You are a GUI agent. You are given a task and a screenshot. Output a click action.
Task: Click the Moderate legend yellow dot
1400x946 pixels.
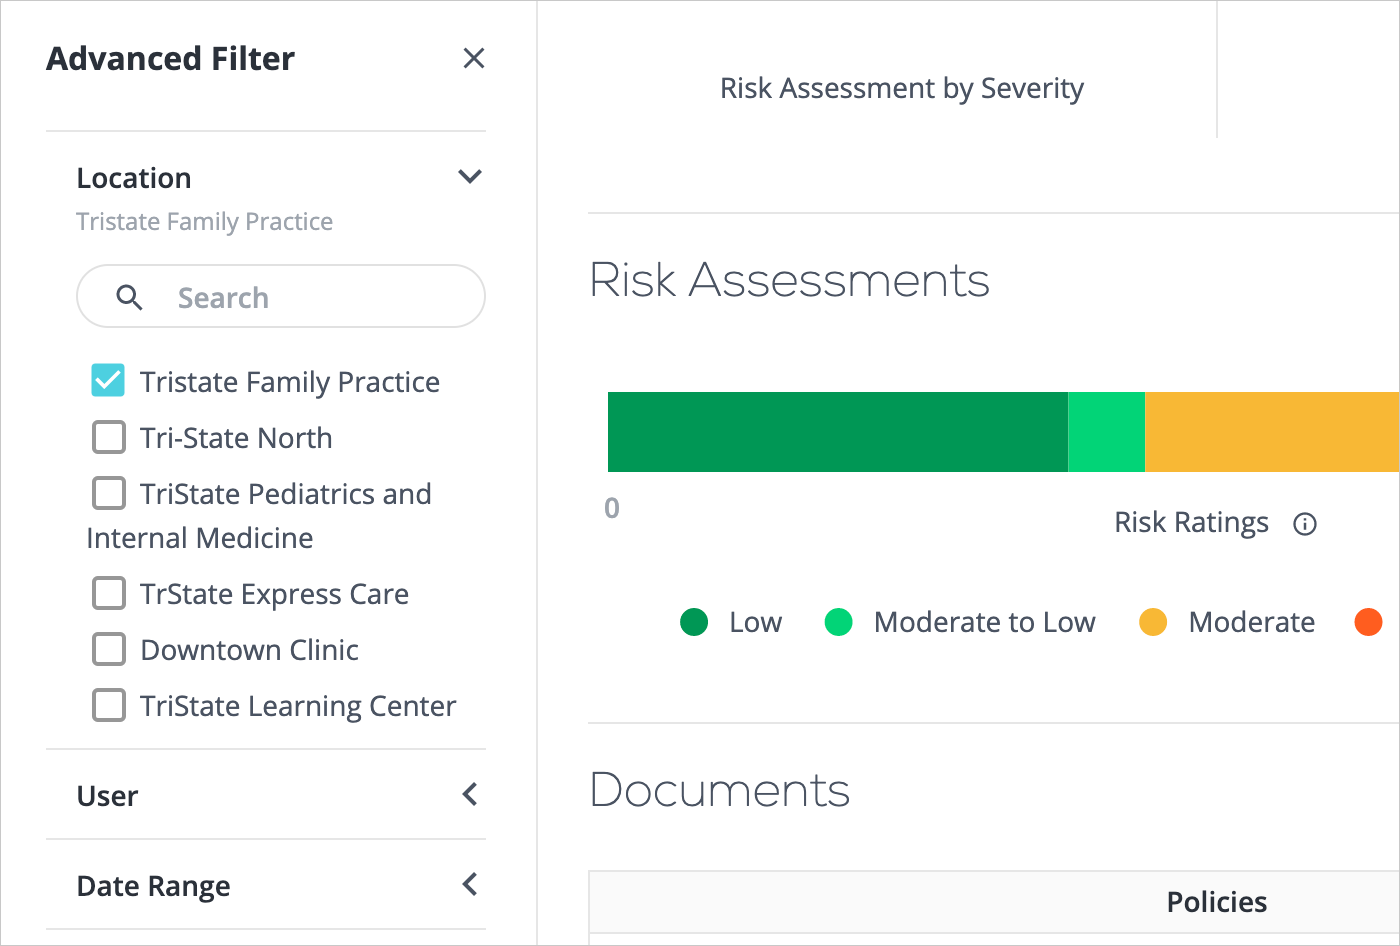click(1152, 622)
